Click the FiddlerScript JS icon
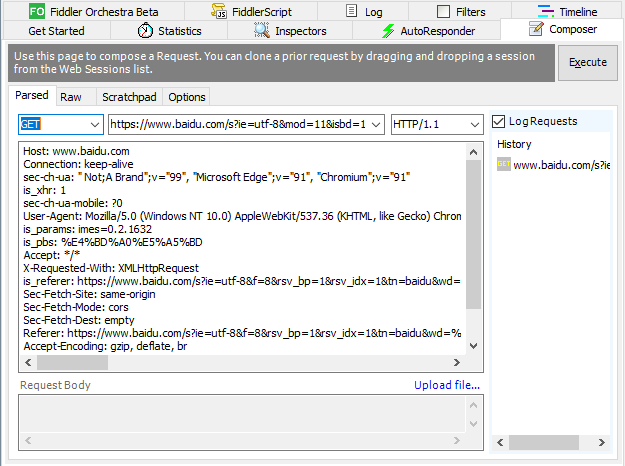Screen dimensions: 625x466 (219, 11)
